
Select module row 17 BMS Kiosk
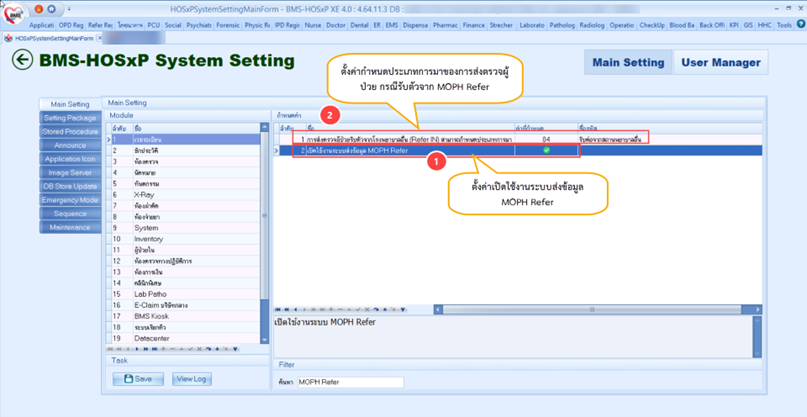coord(183,316)
